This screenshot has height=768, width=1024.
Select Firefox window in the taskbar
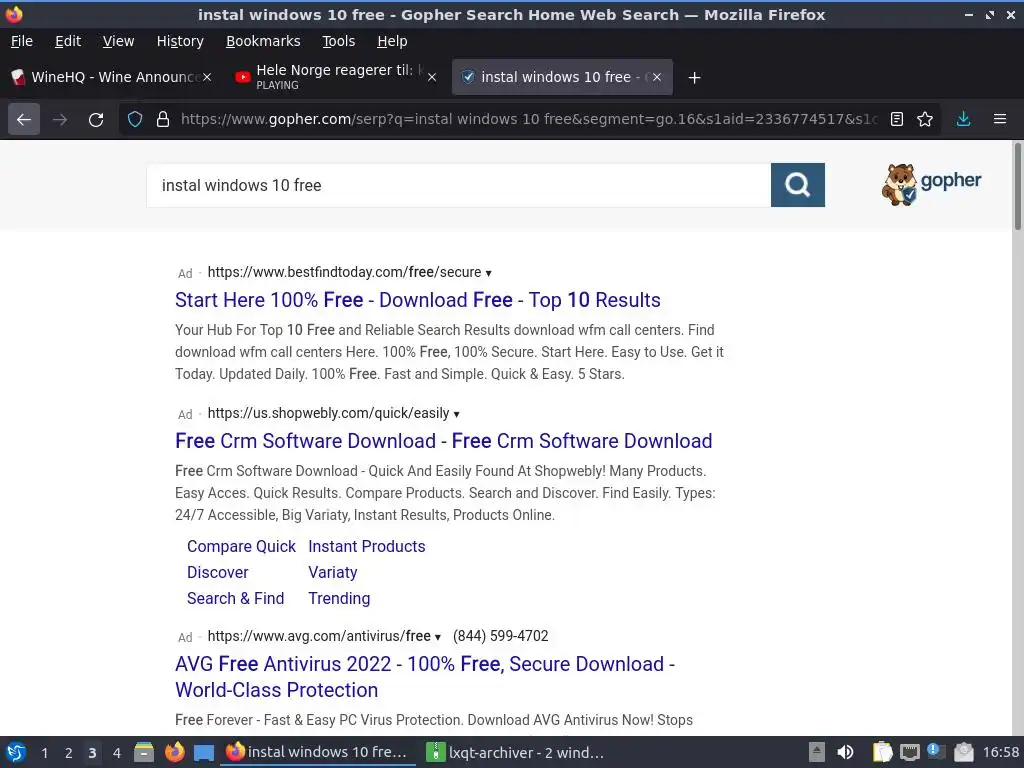coord(318,752)
